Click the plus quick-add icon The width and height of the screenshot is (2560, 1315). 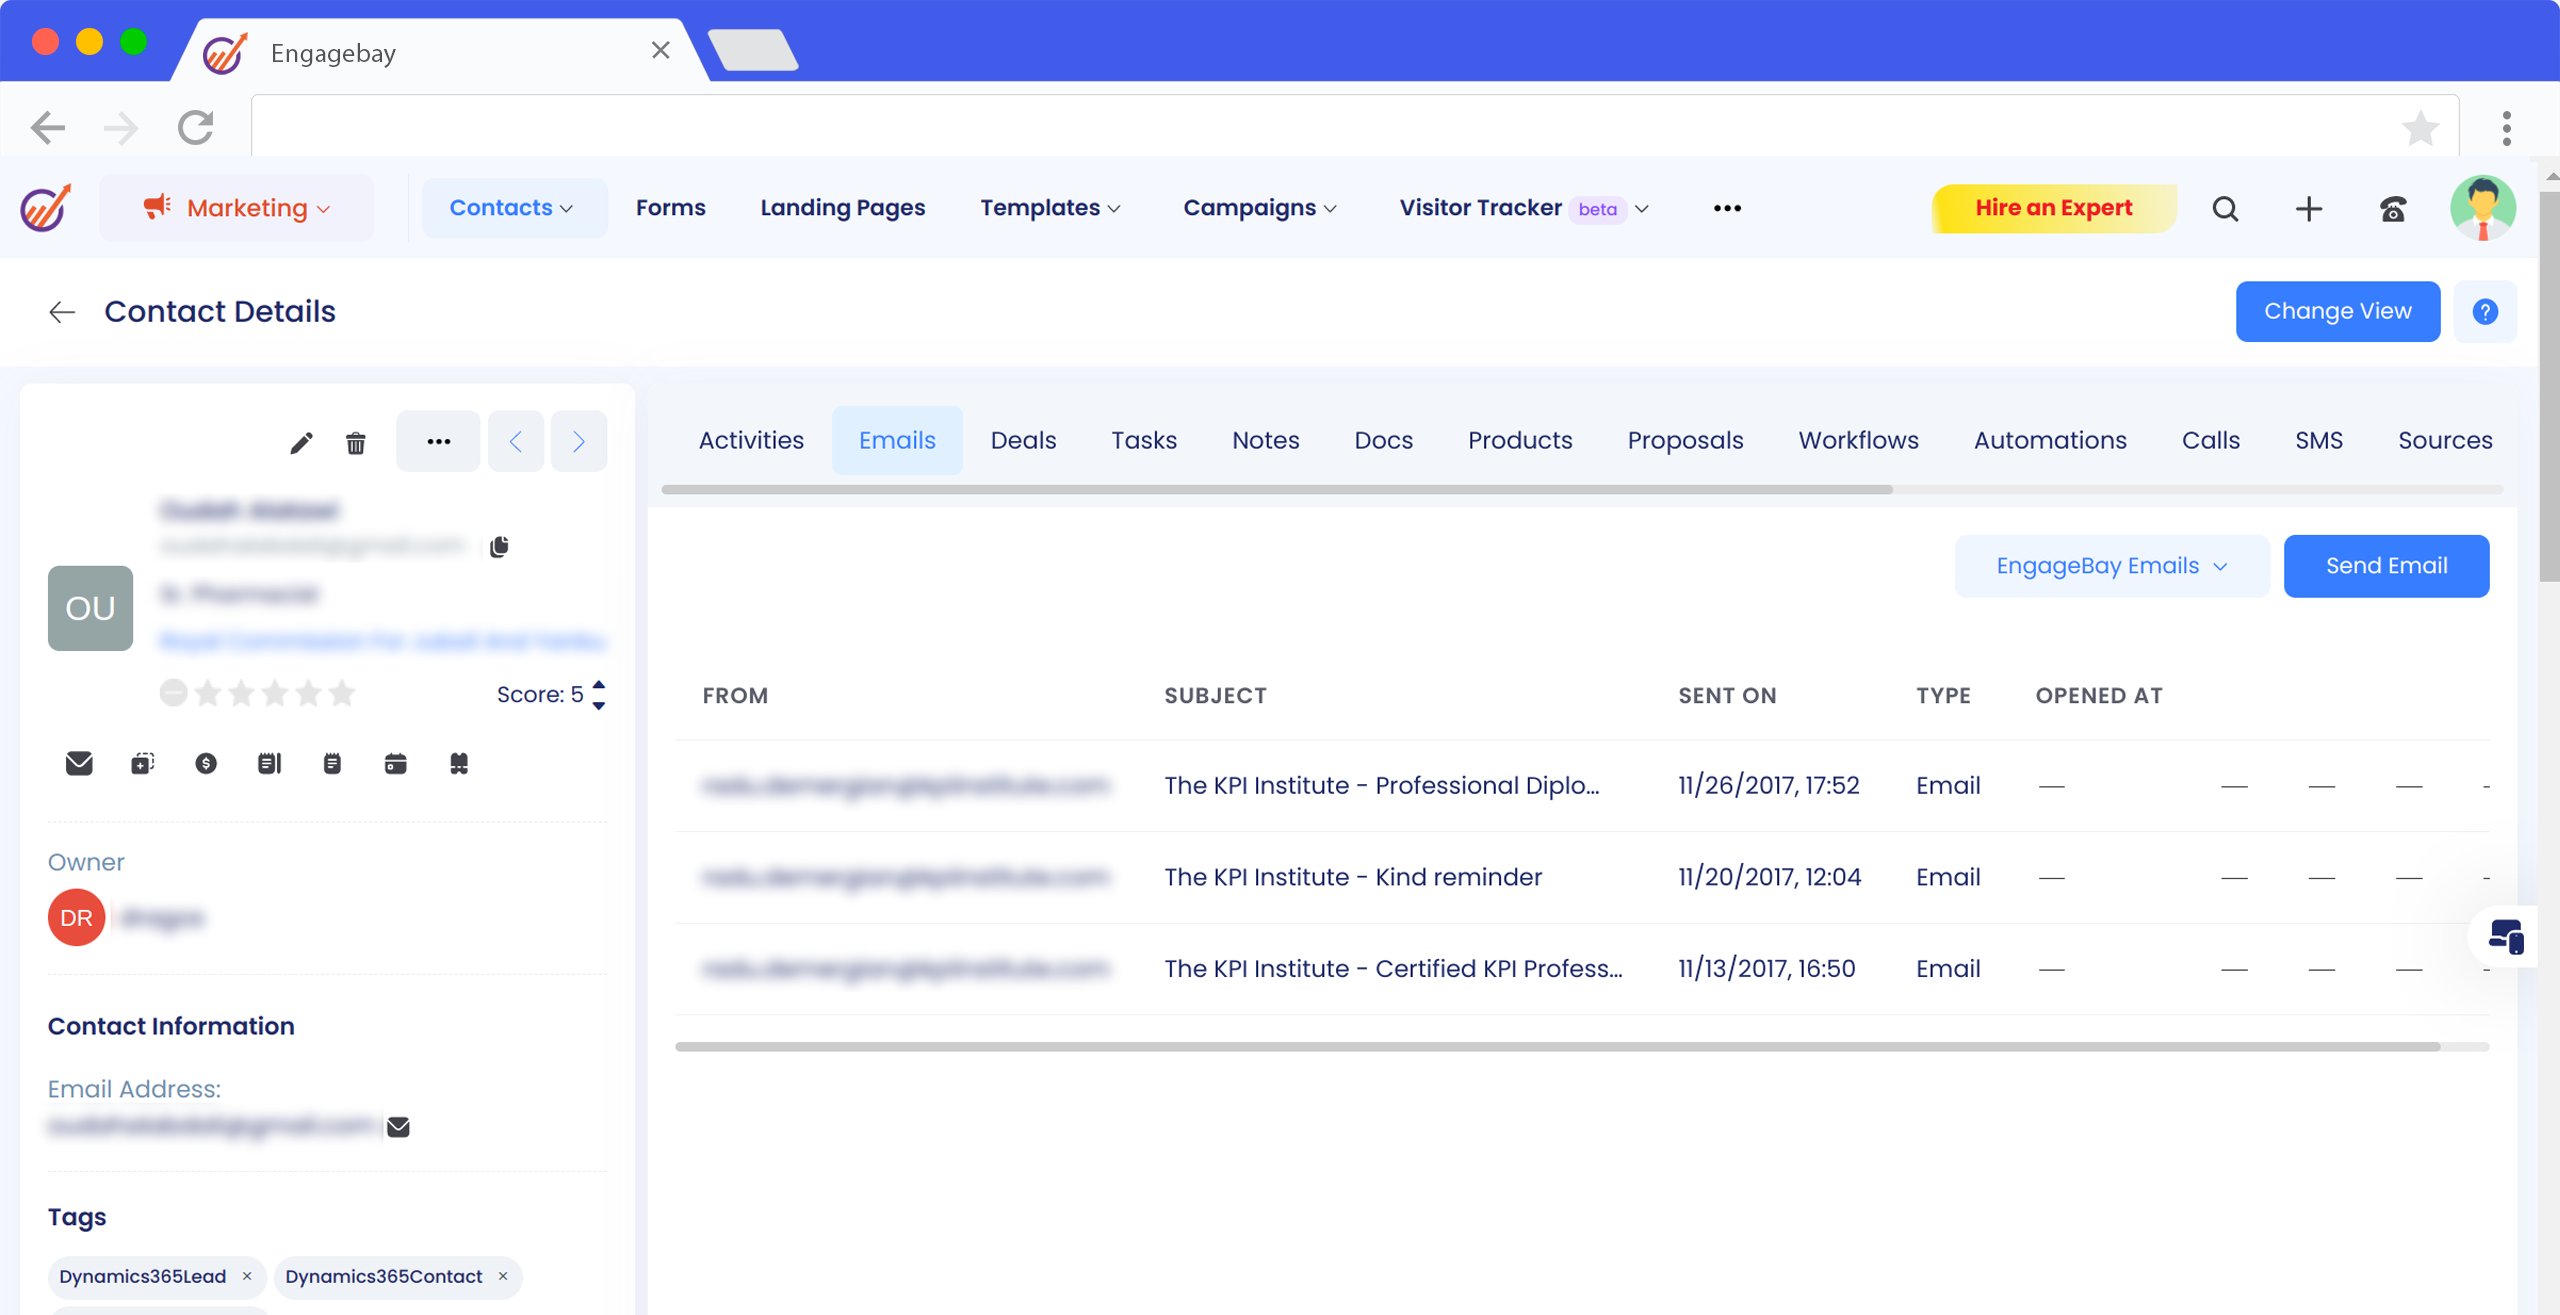[2308, 208]
